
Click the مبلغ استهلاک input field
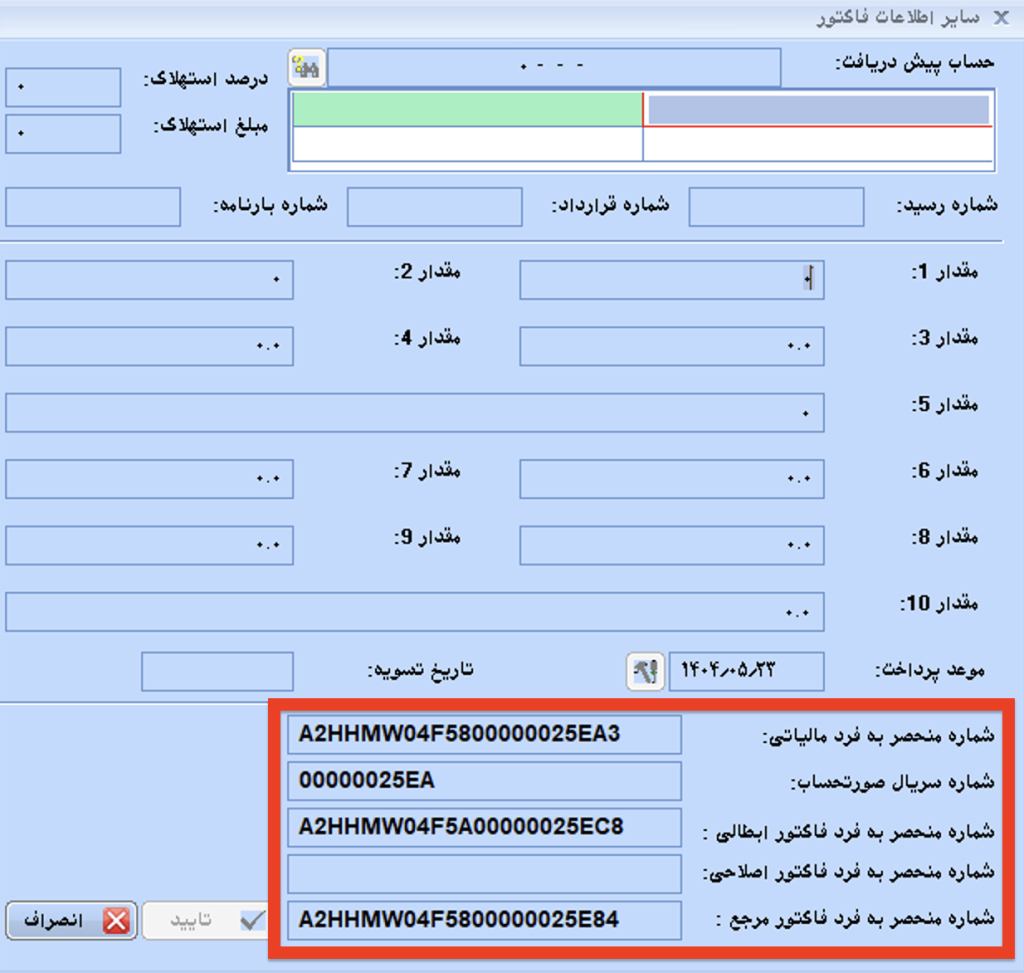click(63, 134)
